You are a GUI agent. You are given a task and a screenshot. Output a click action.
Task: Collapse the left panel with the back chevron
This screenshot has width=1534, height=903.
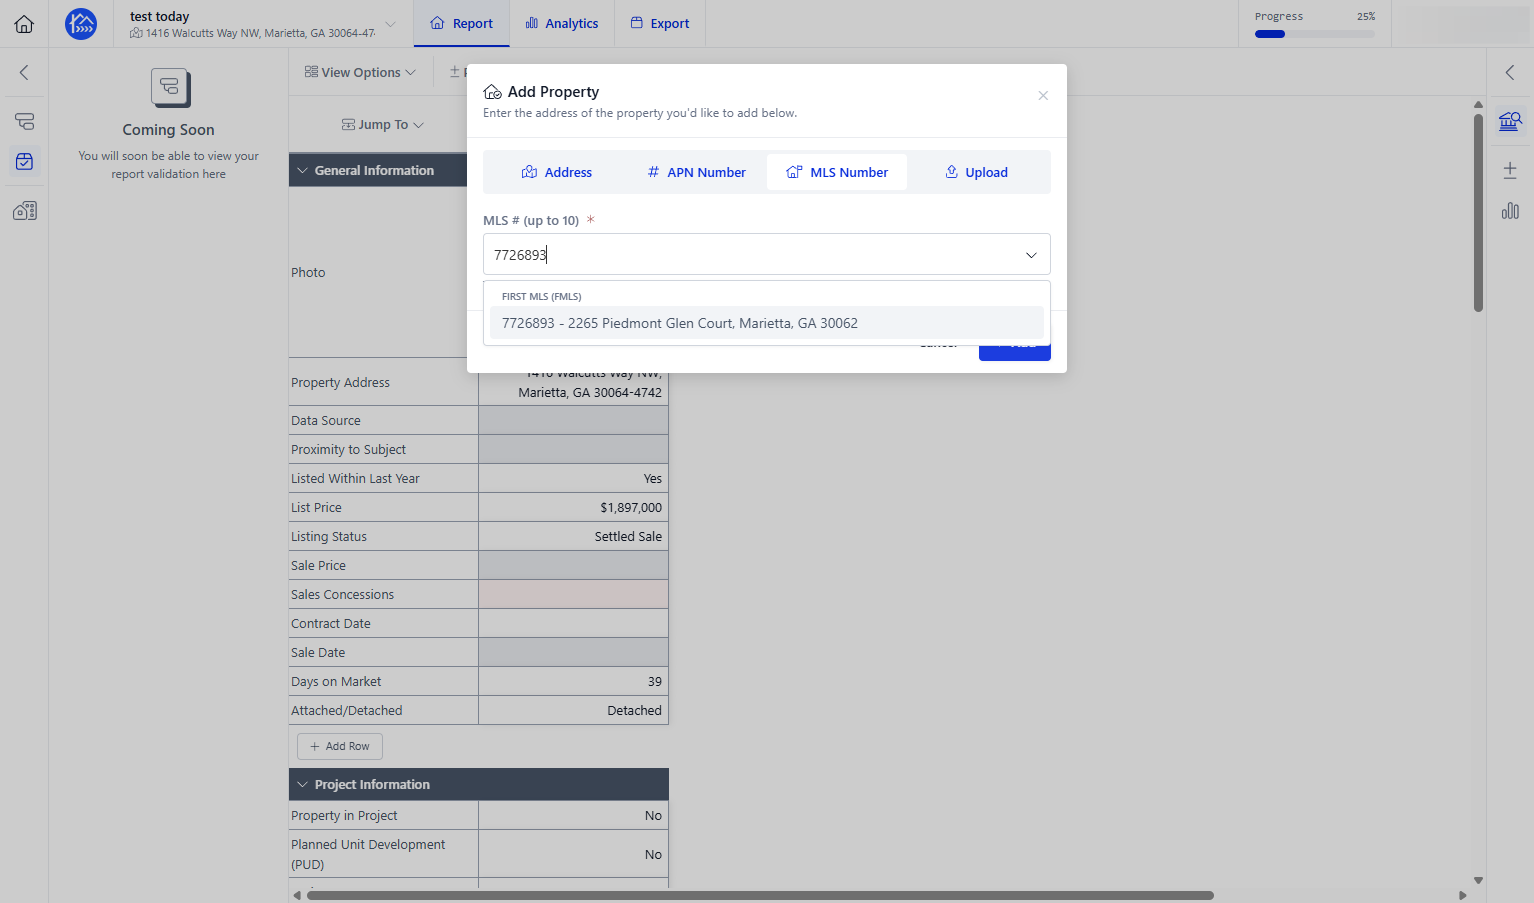point(24,72)
